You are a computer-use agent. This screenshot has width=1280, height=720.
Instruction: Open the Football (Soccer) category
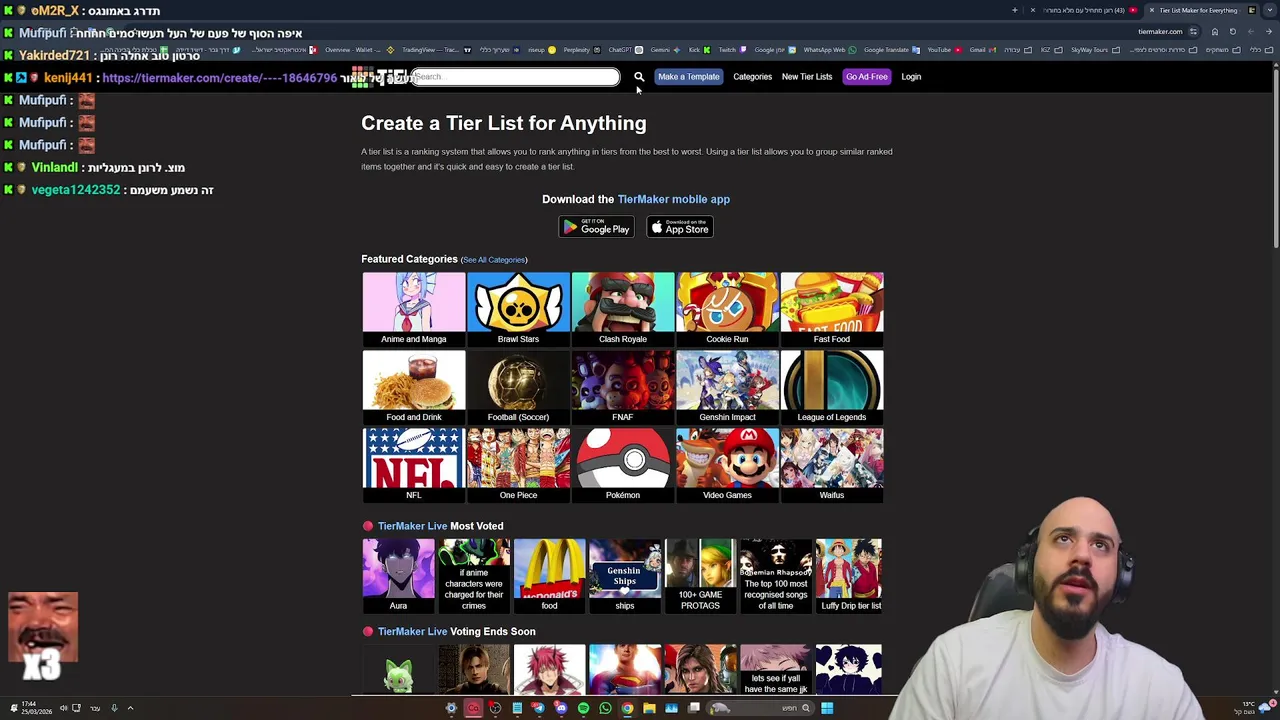click(x=518, y=387)
